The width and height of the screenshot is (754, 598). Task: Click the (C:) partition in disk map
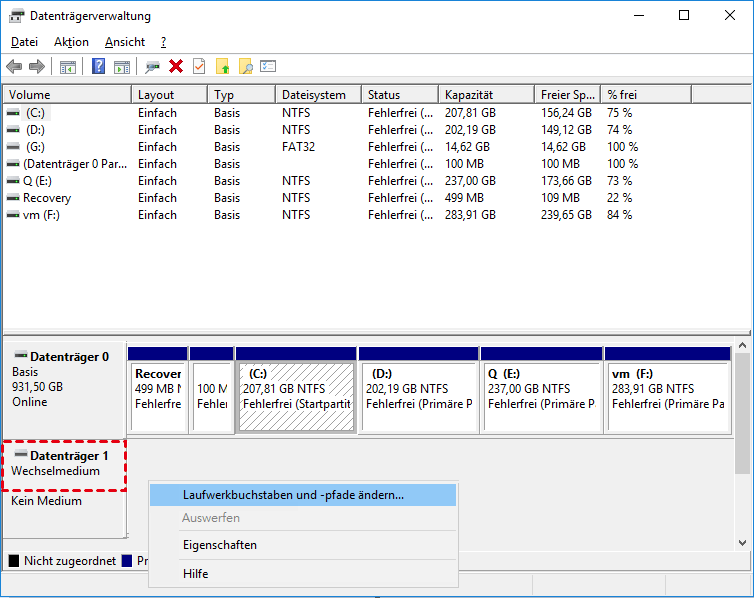pos(296,395)
